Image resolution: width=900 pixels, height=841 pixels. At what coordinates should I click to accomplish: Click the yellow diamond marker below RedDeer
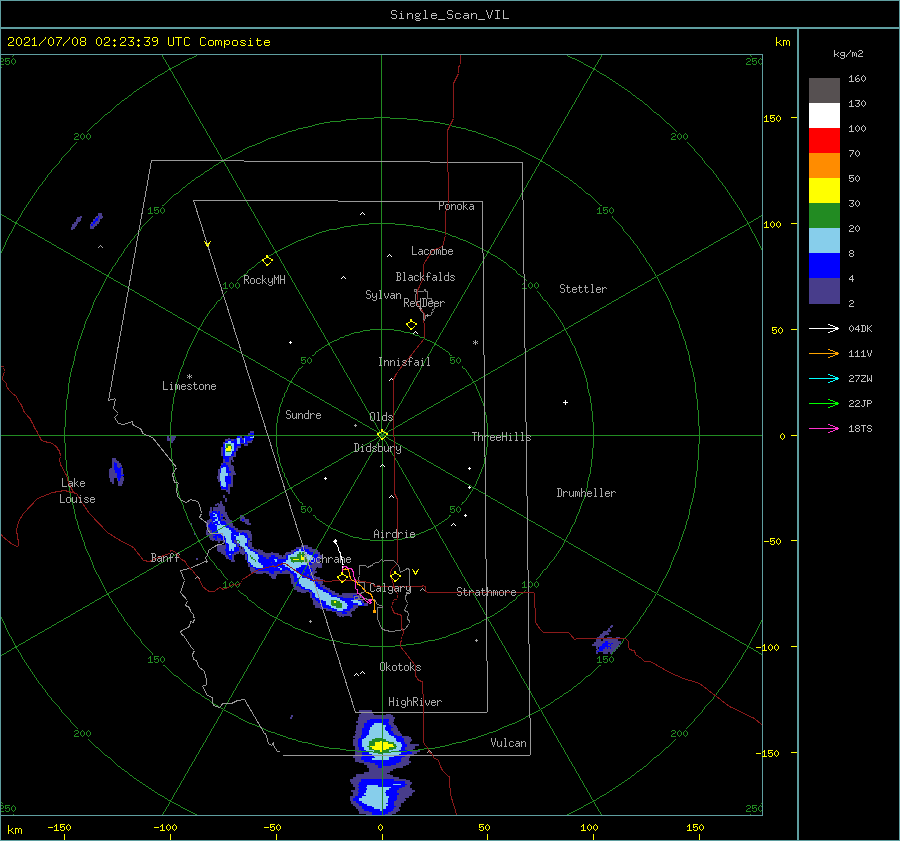point(412,325)
